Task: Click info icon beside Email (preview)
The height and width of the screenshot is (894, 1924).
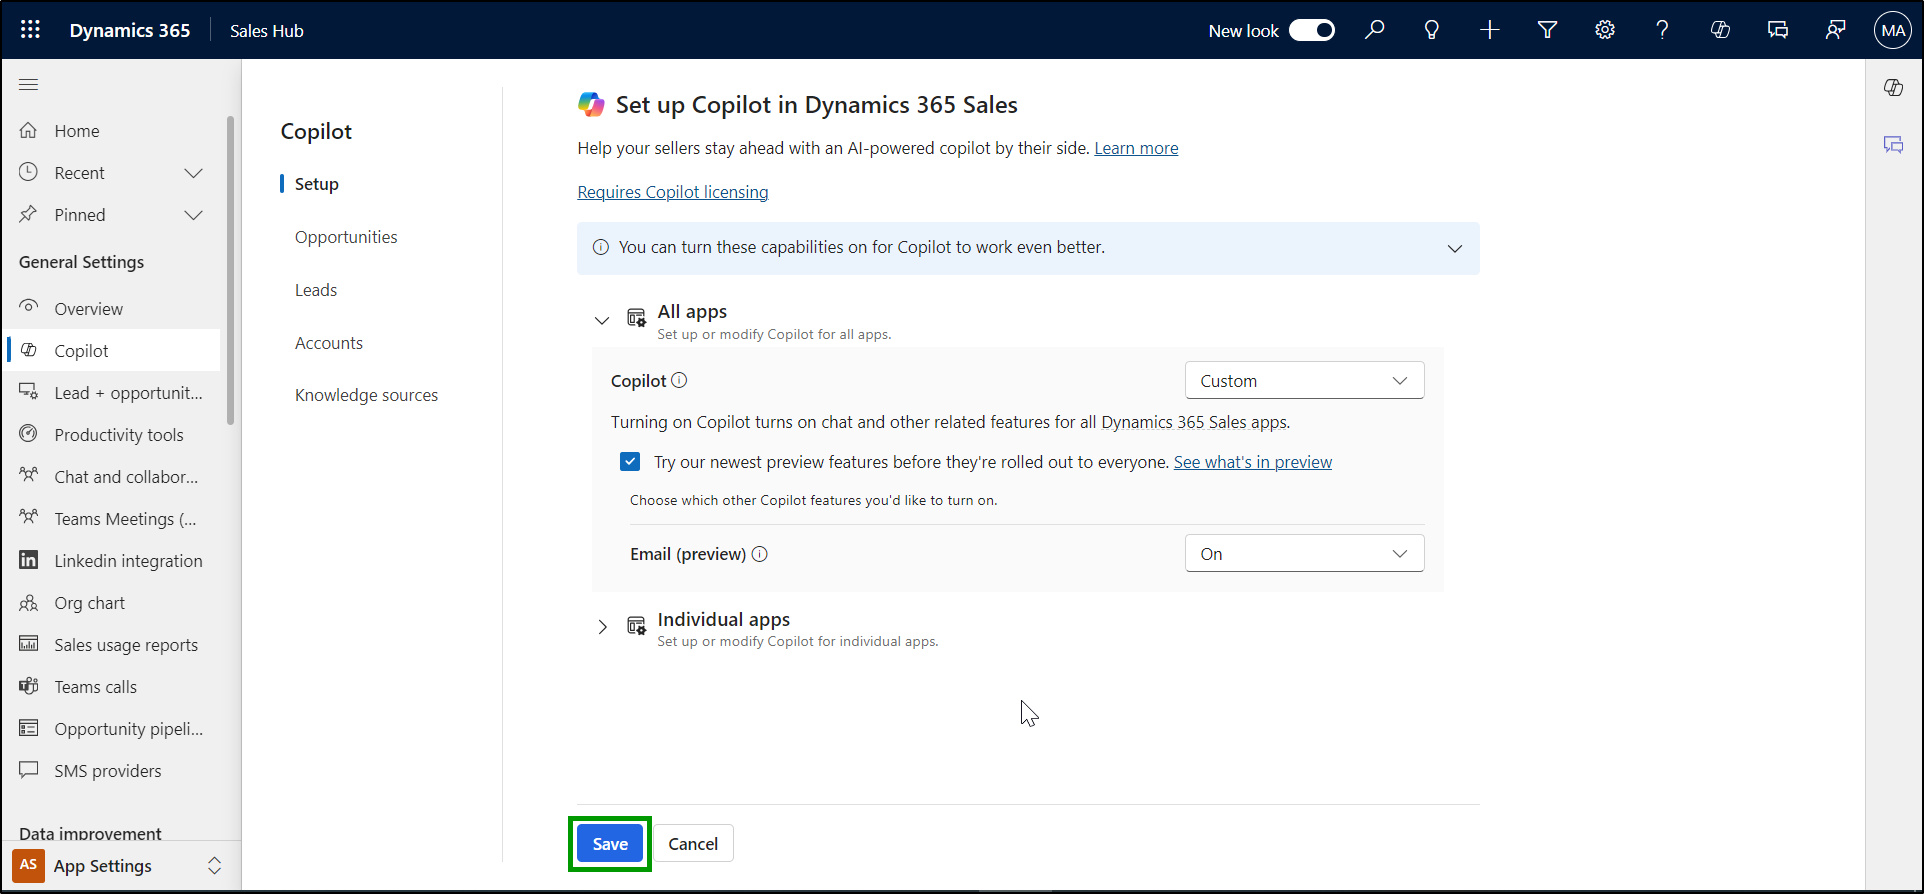Action: click(760, 554)
